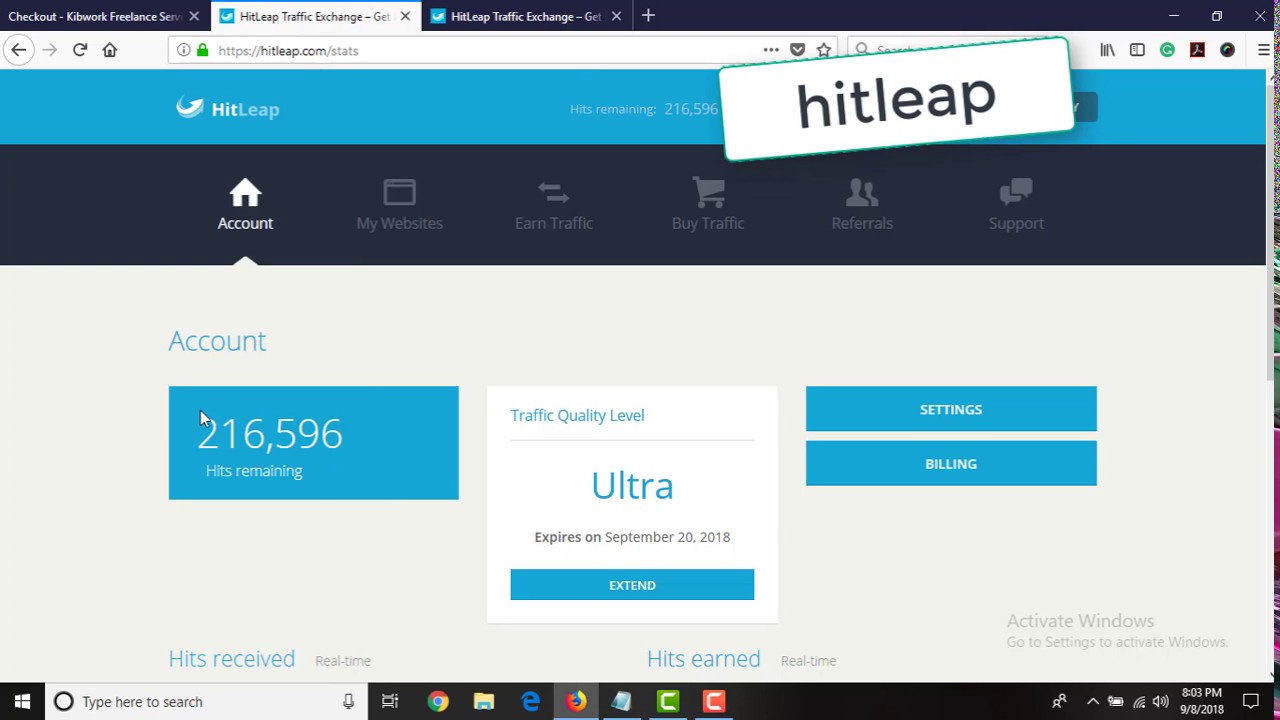This screenshot has height=720, width=1280.
Task: Click the Traffic Quality Level heading
Action: (x=577, y=415)
